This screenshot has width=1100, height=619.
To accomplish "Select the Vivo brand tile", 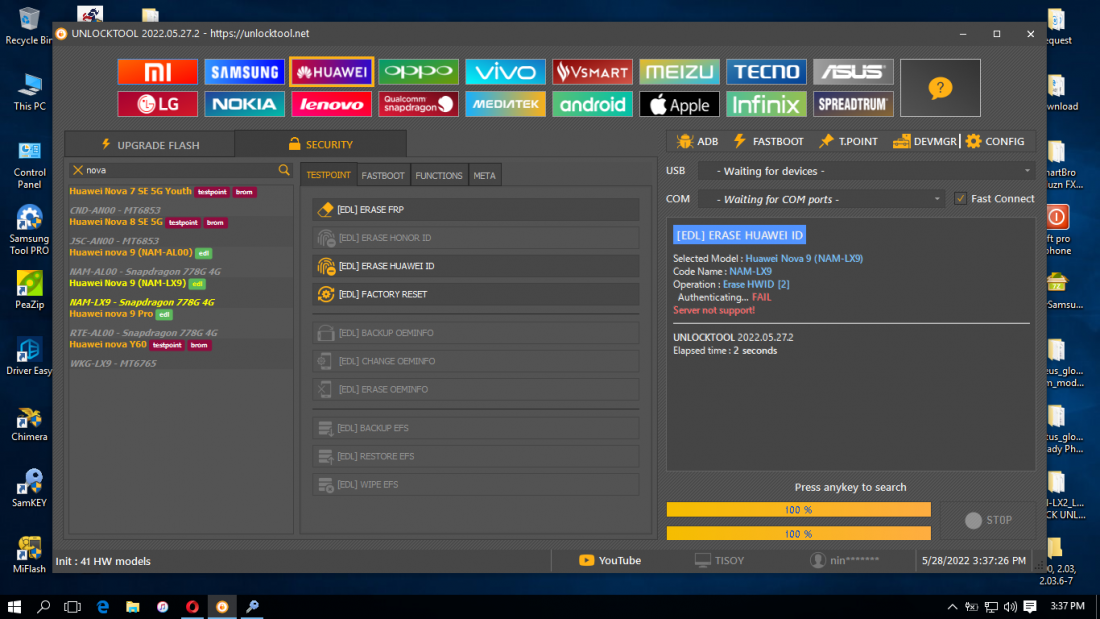I will (506, 72).
